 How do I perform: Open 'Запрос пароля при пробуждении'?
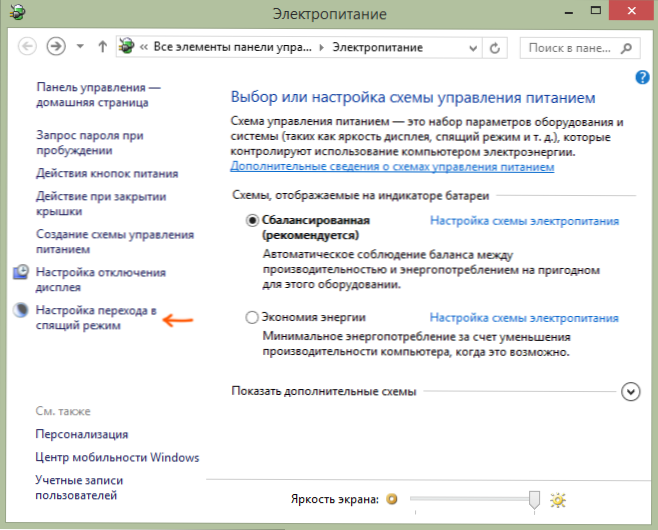[x=90, y=143]
